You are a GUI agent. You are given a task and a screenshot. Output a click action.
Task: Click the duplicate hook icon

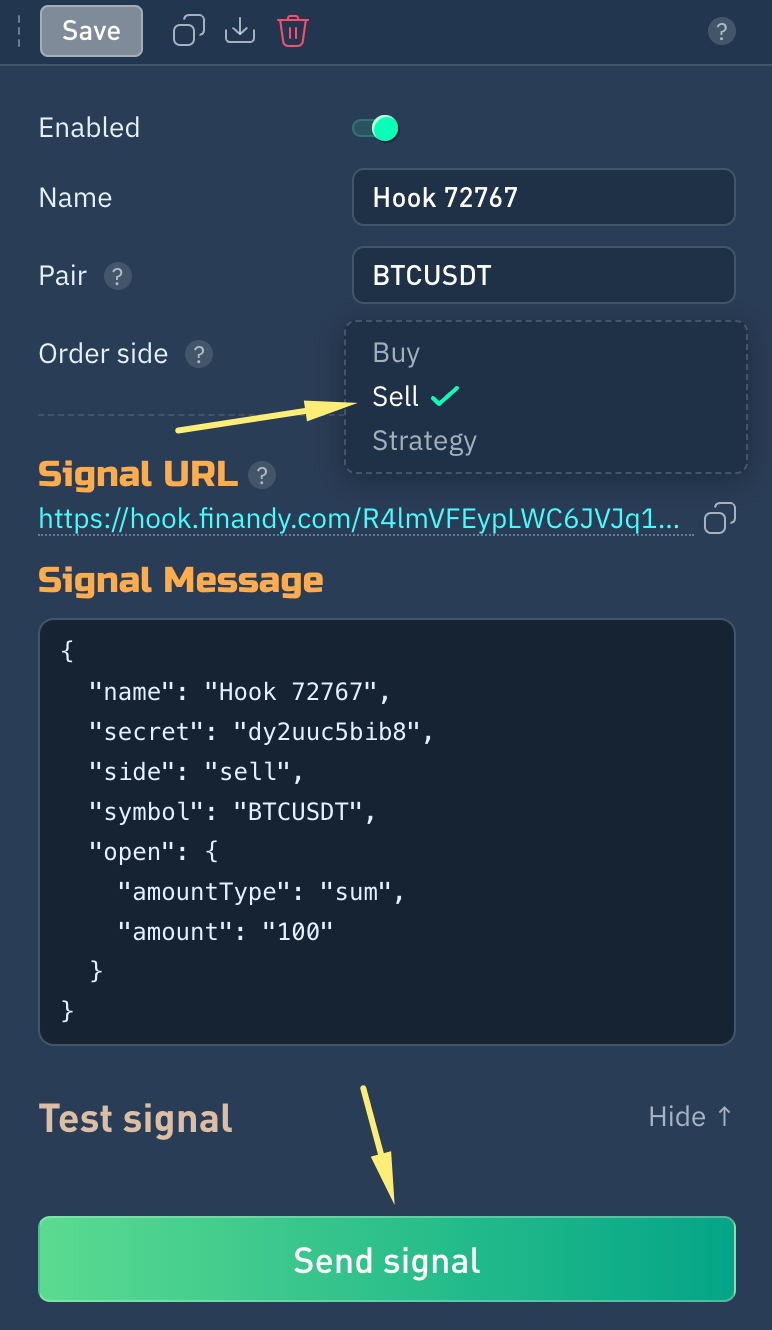[x=189, y=31]
